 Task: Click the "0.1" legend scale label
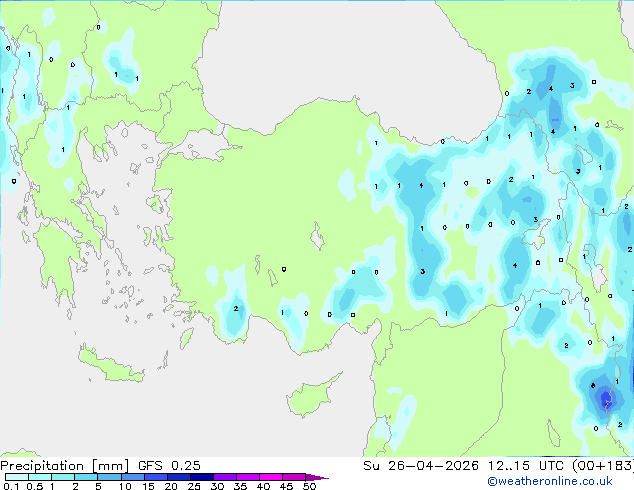pyautogui.click(x=11, y=486)
